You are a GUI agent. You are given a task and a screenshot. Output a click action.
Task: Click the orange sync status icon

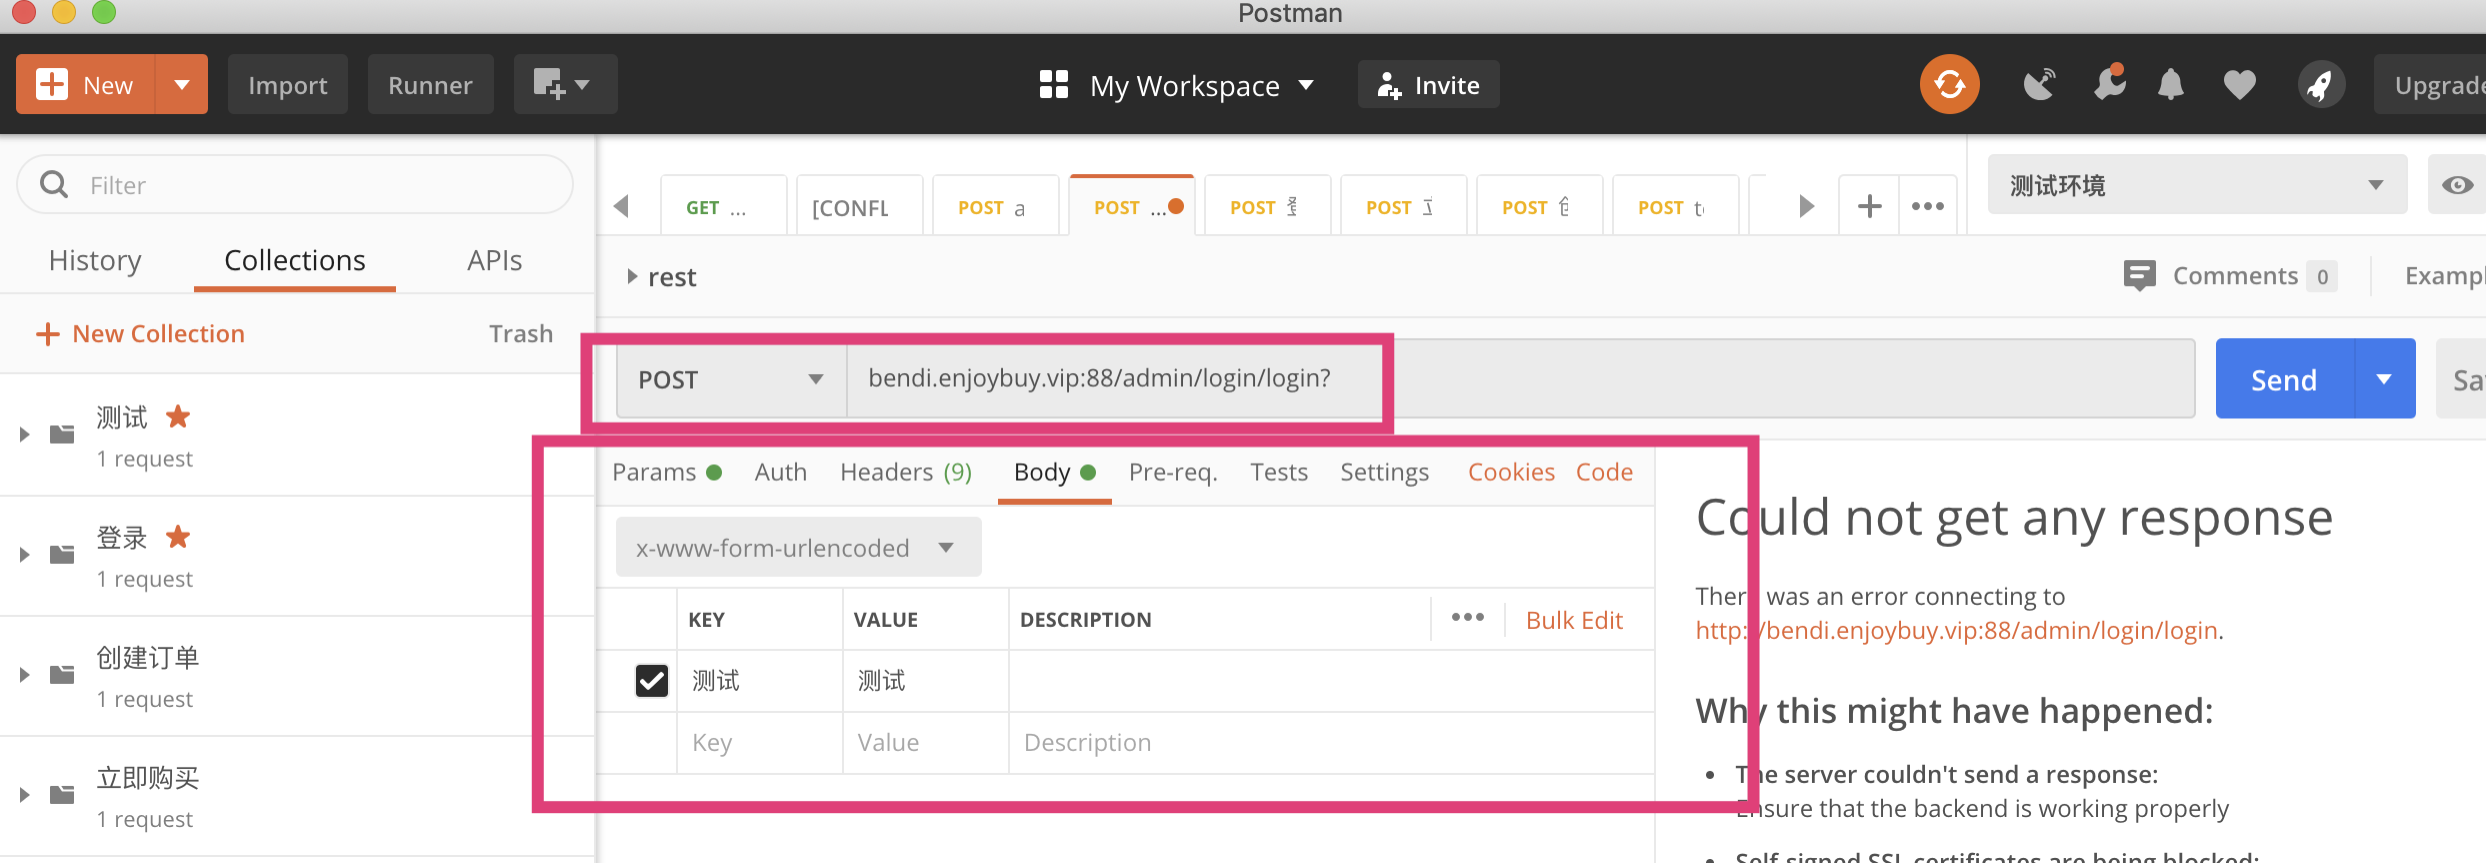(1949, 84)
